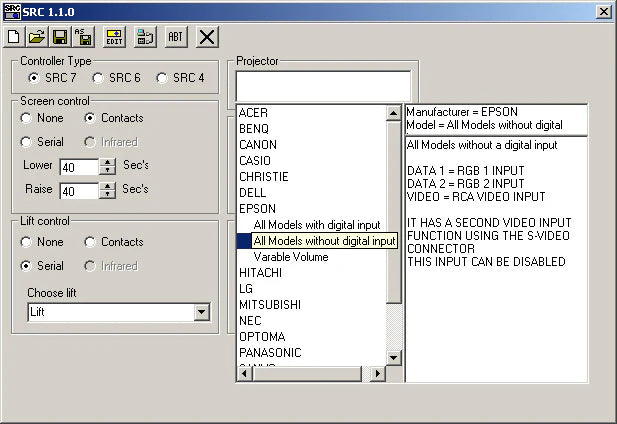The height and width of the screenshot is (424, 617).
Task: Select ACER in projector list
Action: point(253,113)
